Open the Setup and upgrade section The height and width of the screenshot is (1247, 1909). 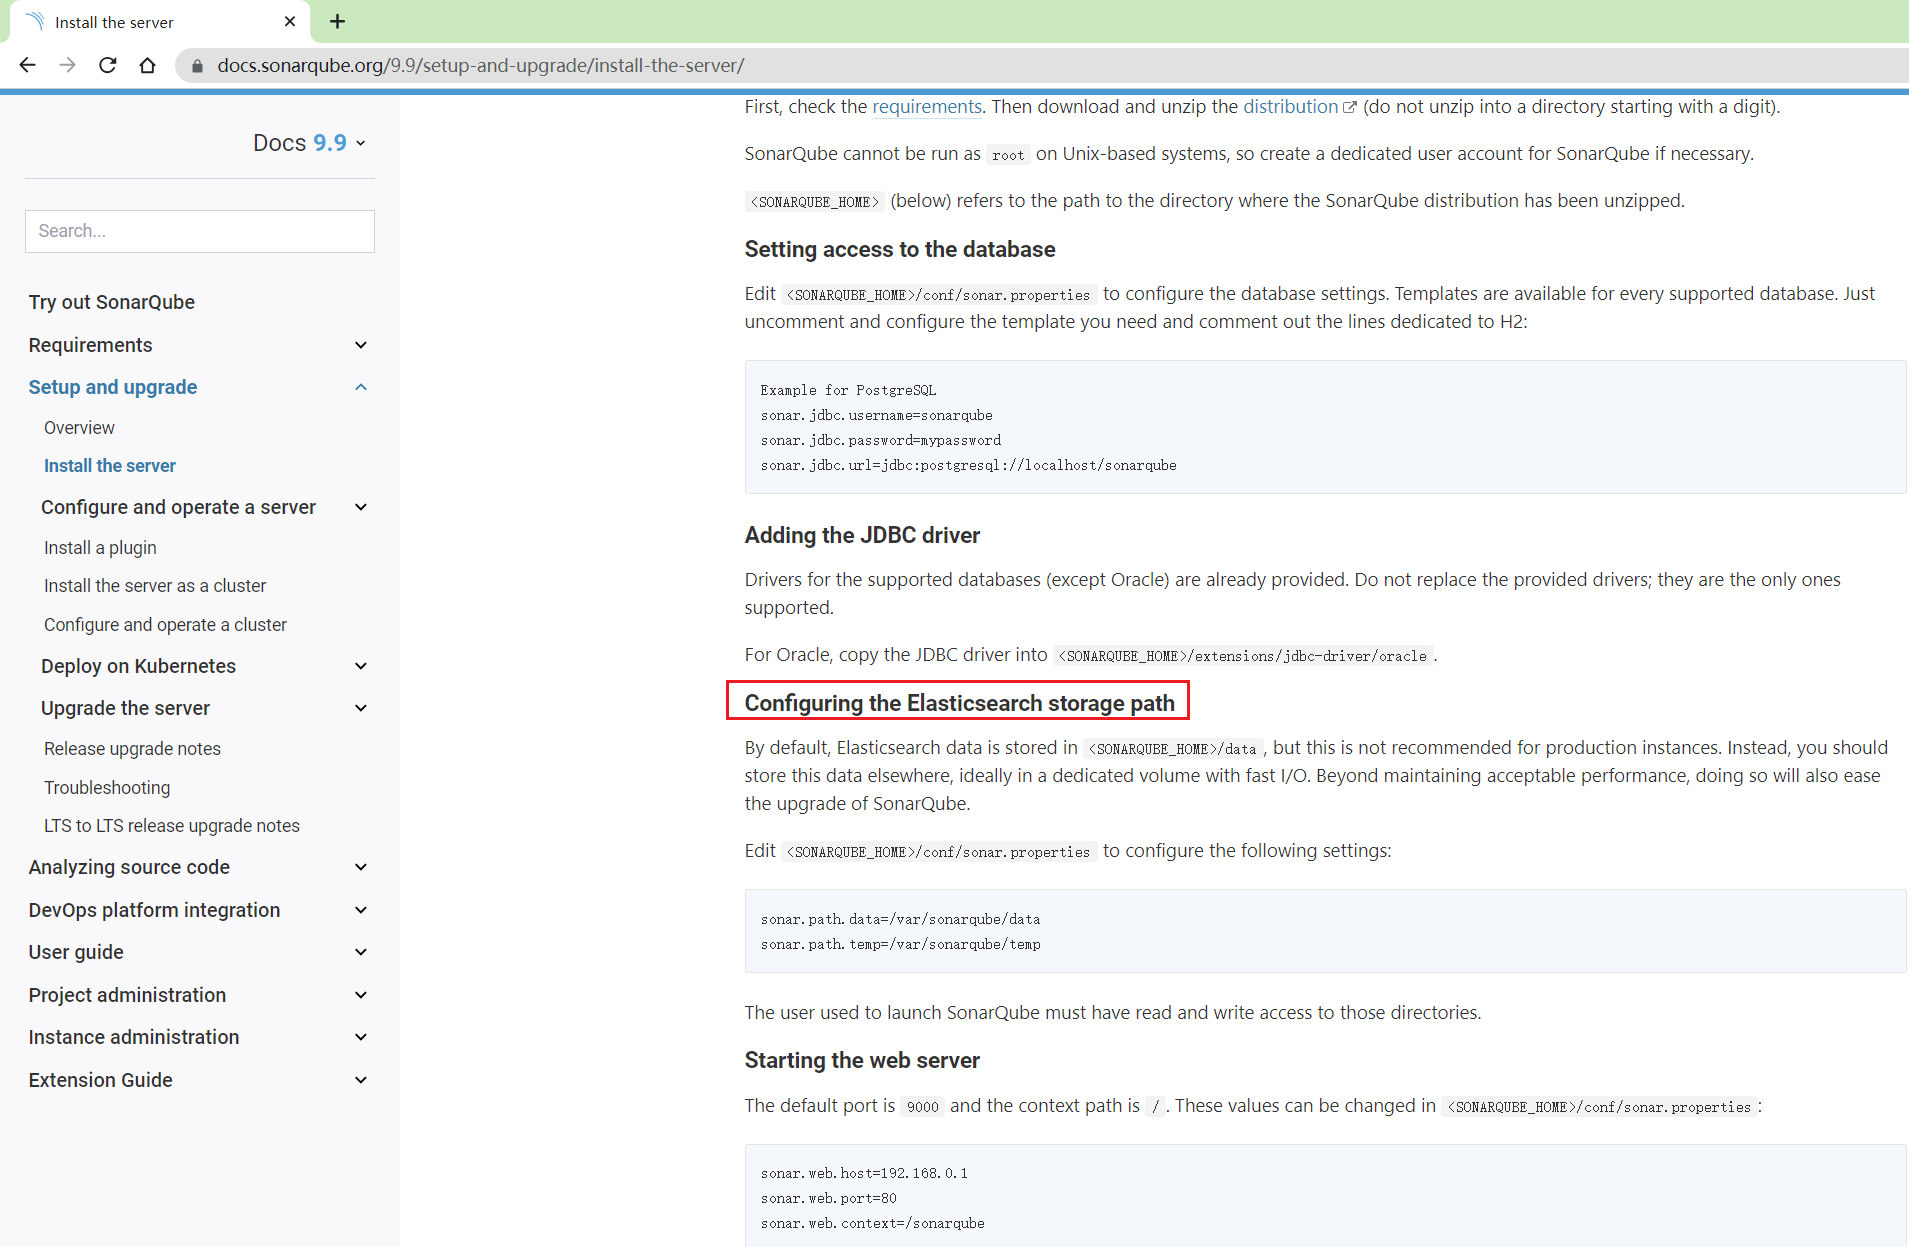[113, 387]
